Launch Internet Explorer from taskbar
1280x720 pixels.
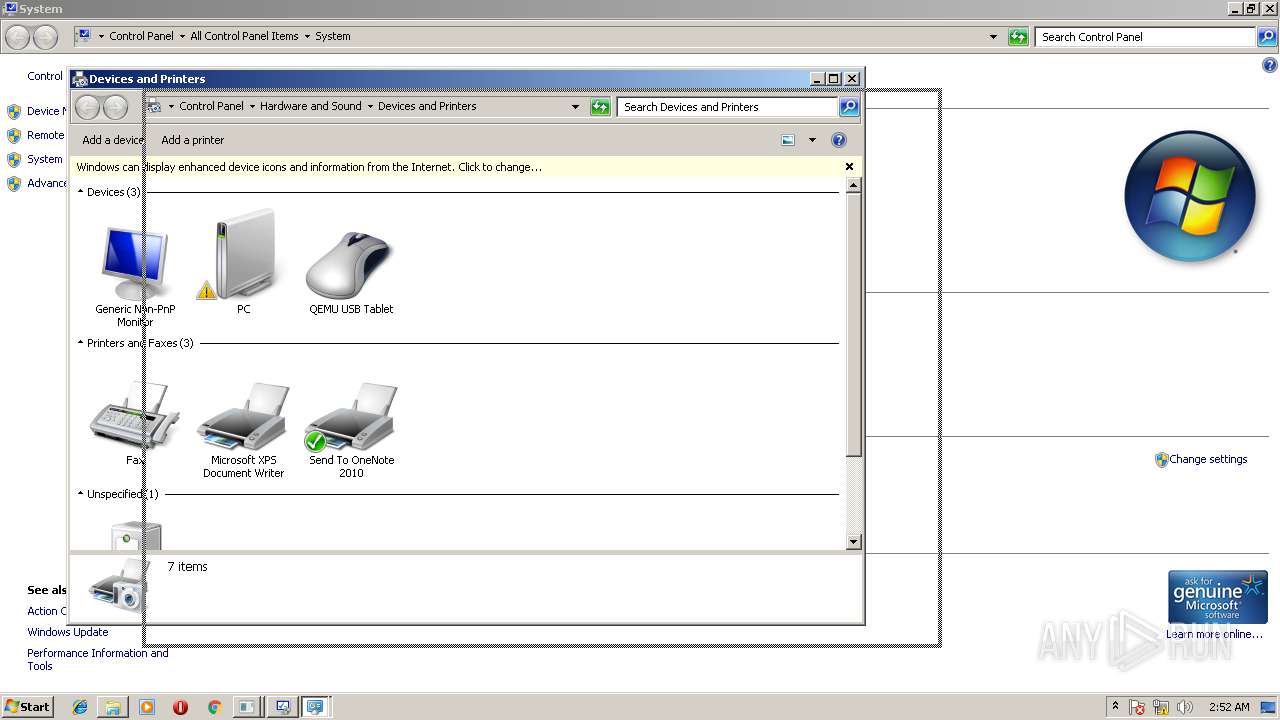point(80,707)
